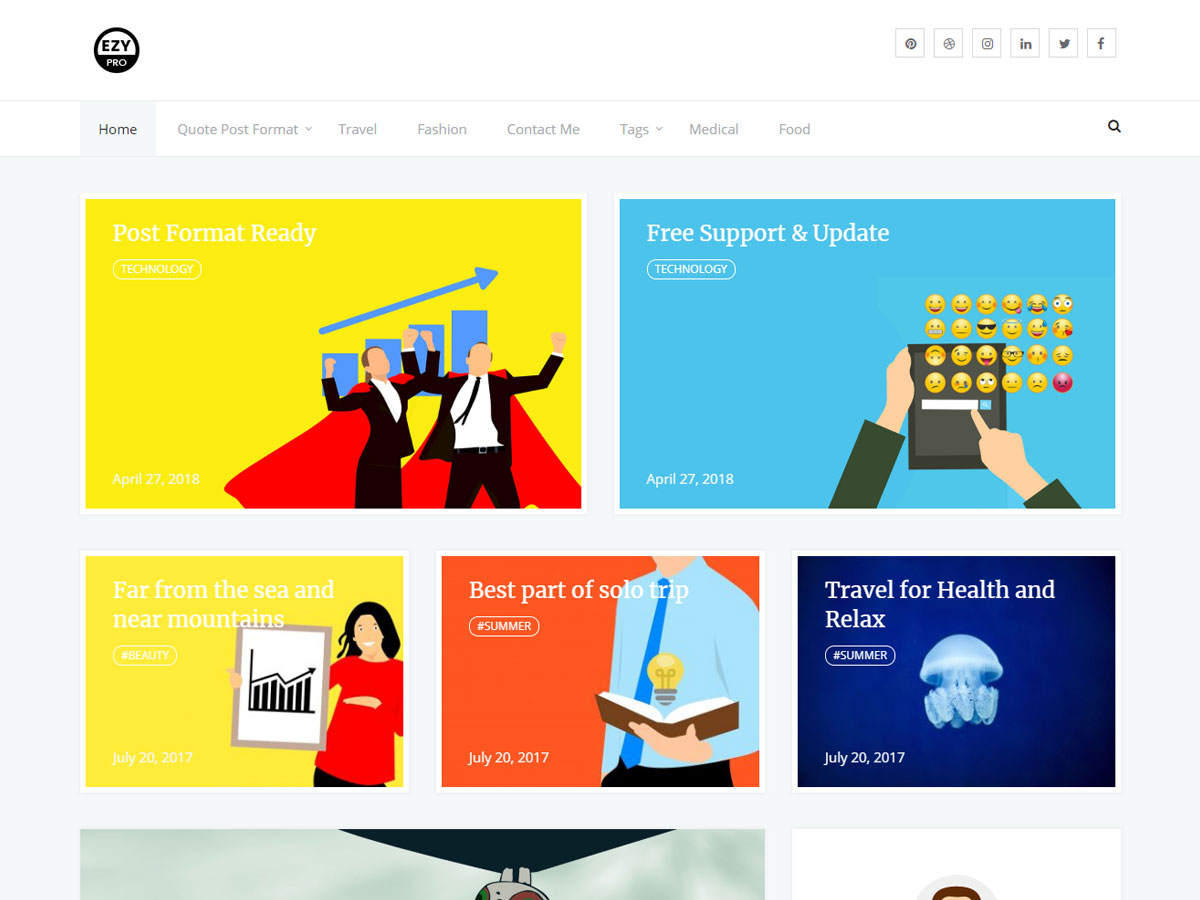Open the Free Support & Update article title
Screen dimensions: 1200x900
pyautogui.click(x=767, y=233)
